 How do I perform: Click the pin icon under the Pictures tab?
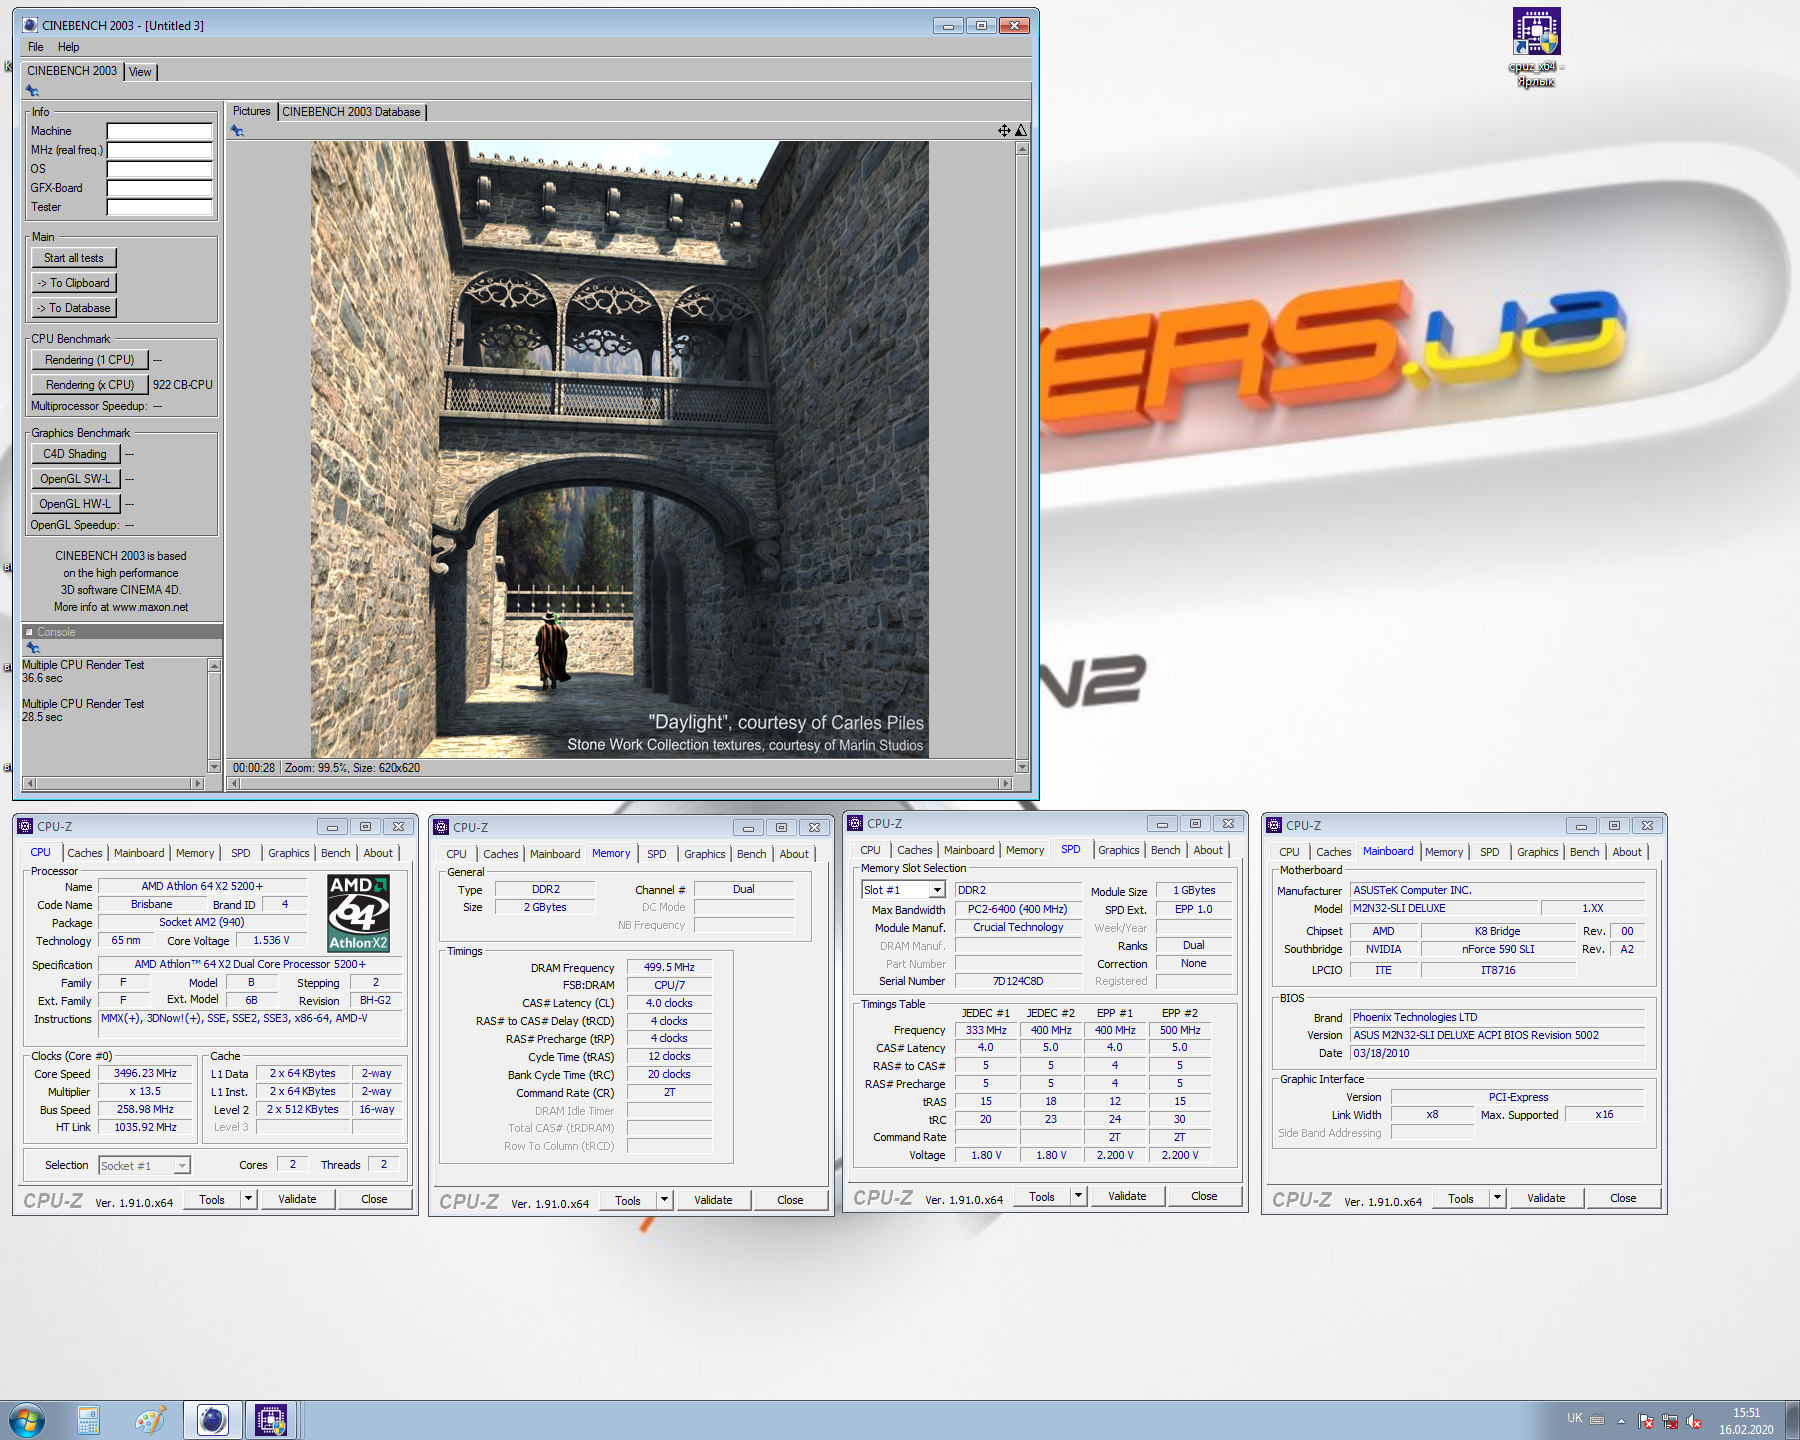pos(237,130)
